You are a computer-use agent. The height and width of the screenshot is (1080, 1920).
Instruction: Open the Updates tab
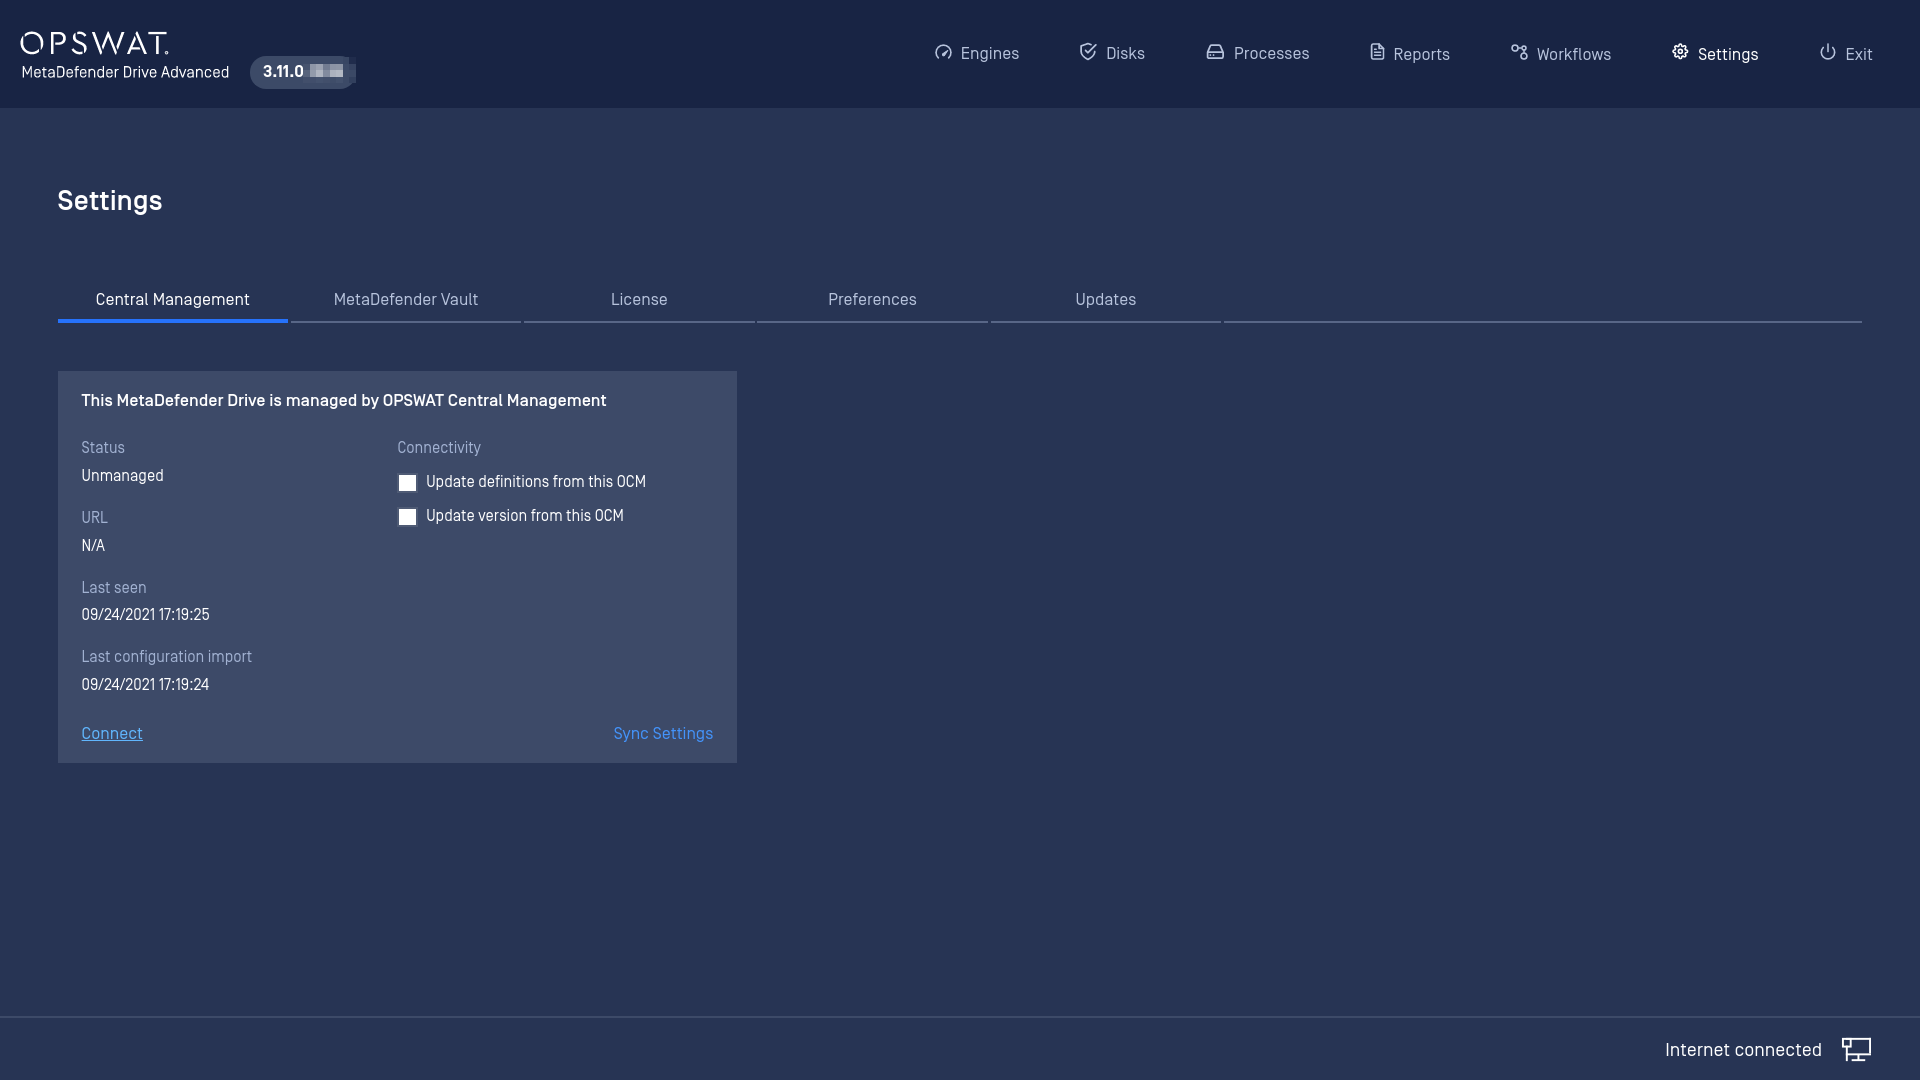1105,300
